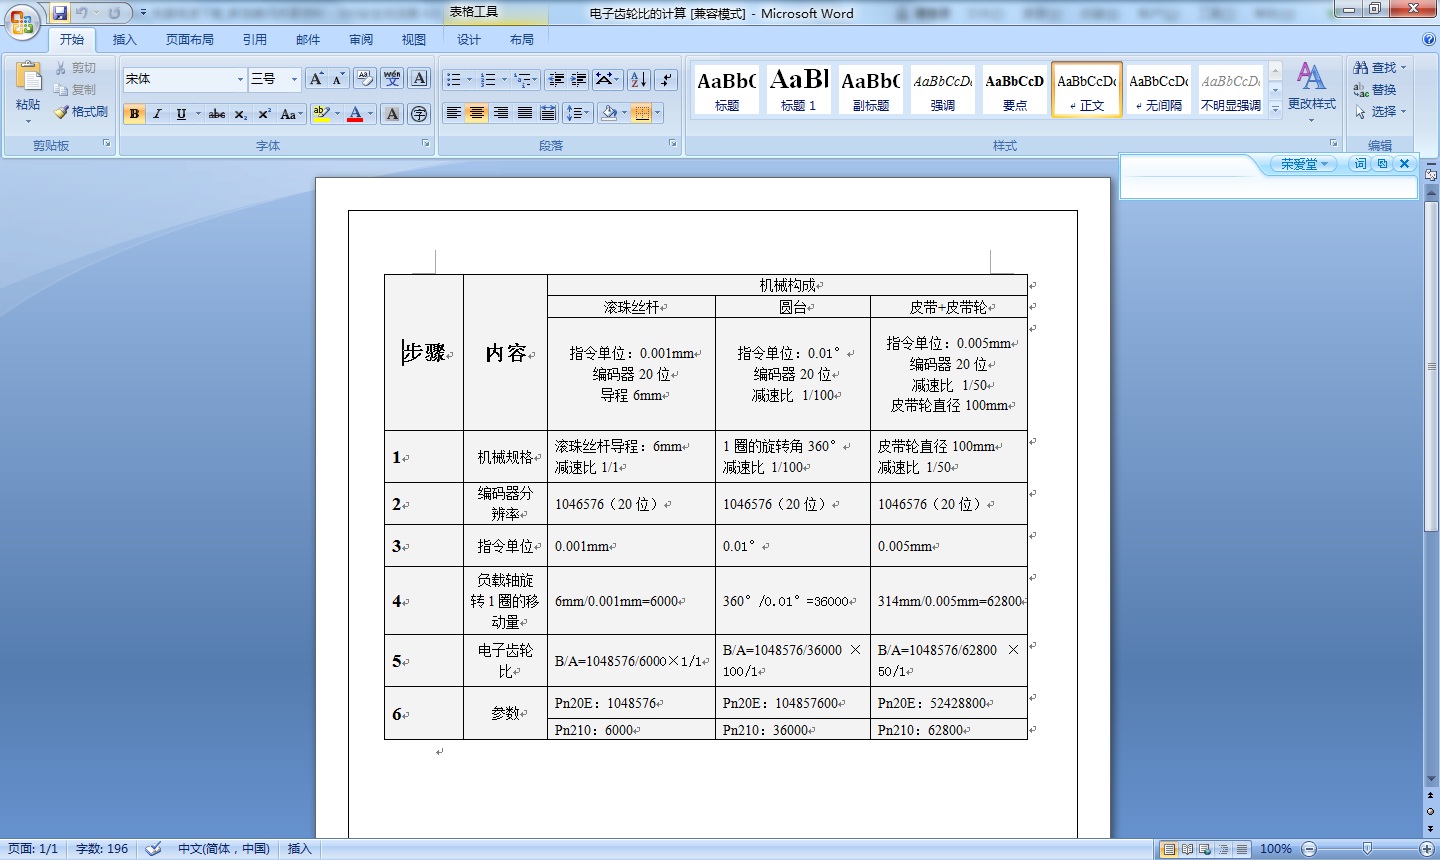The image size is (1440, 860).
Task: Click the Format Painter (格式刷) button
Action: pyautogui.click(x=81, y=112)
